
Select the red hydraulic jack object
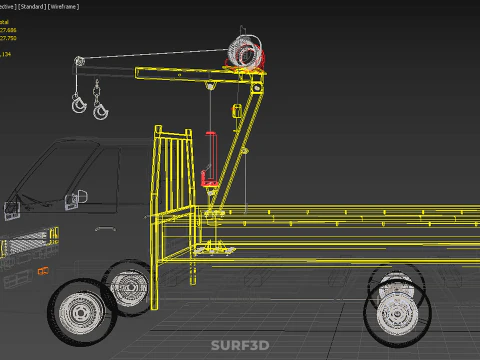210,159
